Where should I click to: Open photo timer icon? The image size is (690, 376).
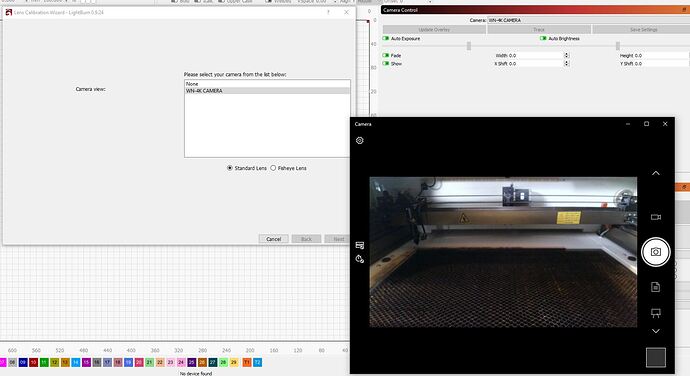click(360, 259)
